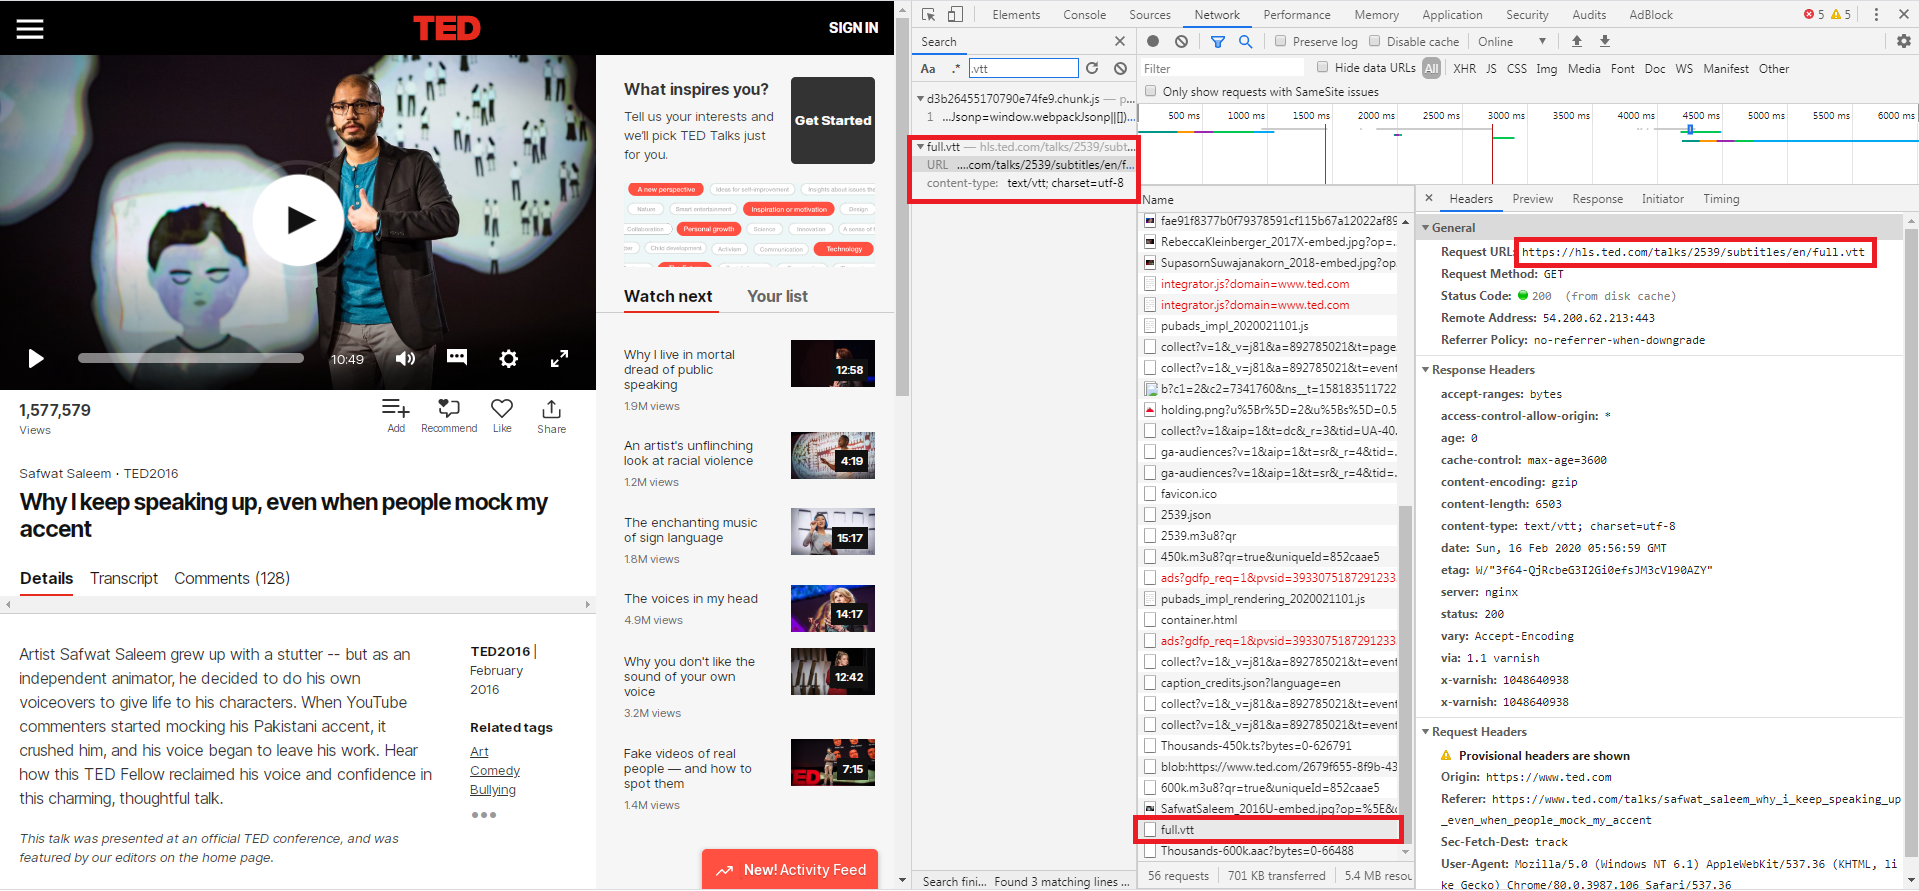Image resolution: width=1919 pixels, height=891 pixels.
Task: Open the Elements tab
Action: [x=1016, y=14]
